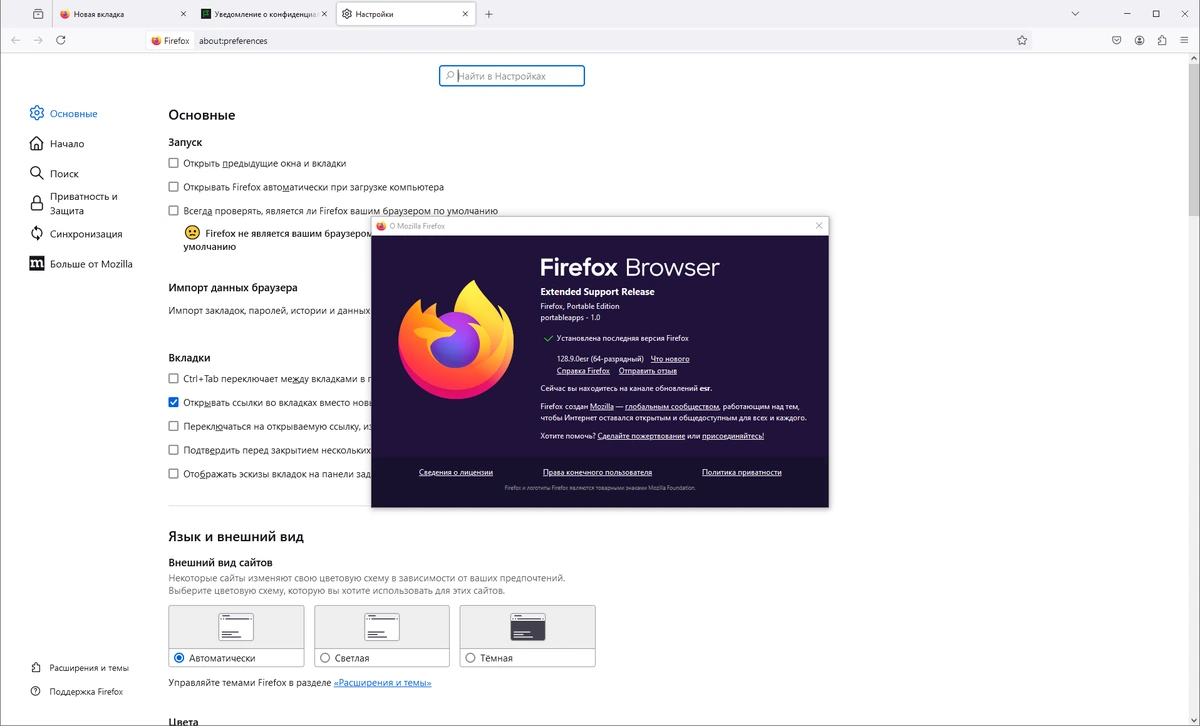Open Поддержка Firefox in the sidebar
The height and width of the screenshot is (726, 1200).
78,691
